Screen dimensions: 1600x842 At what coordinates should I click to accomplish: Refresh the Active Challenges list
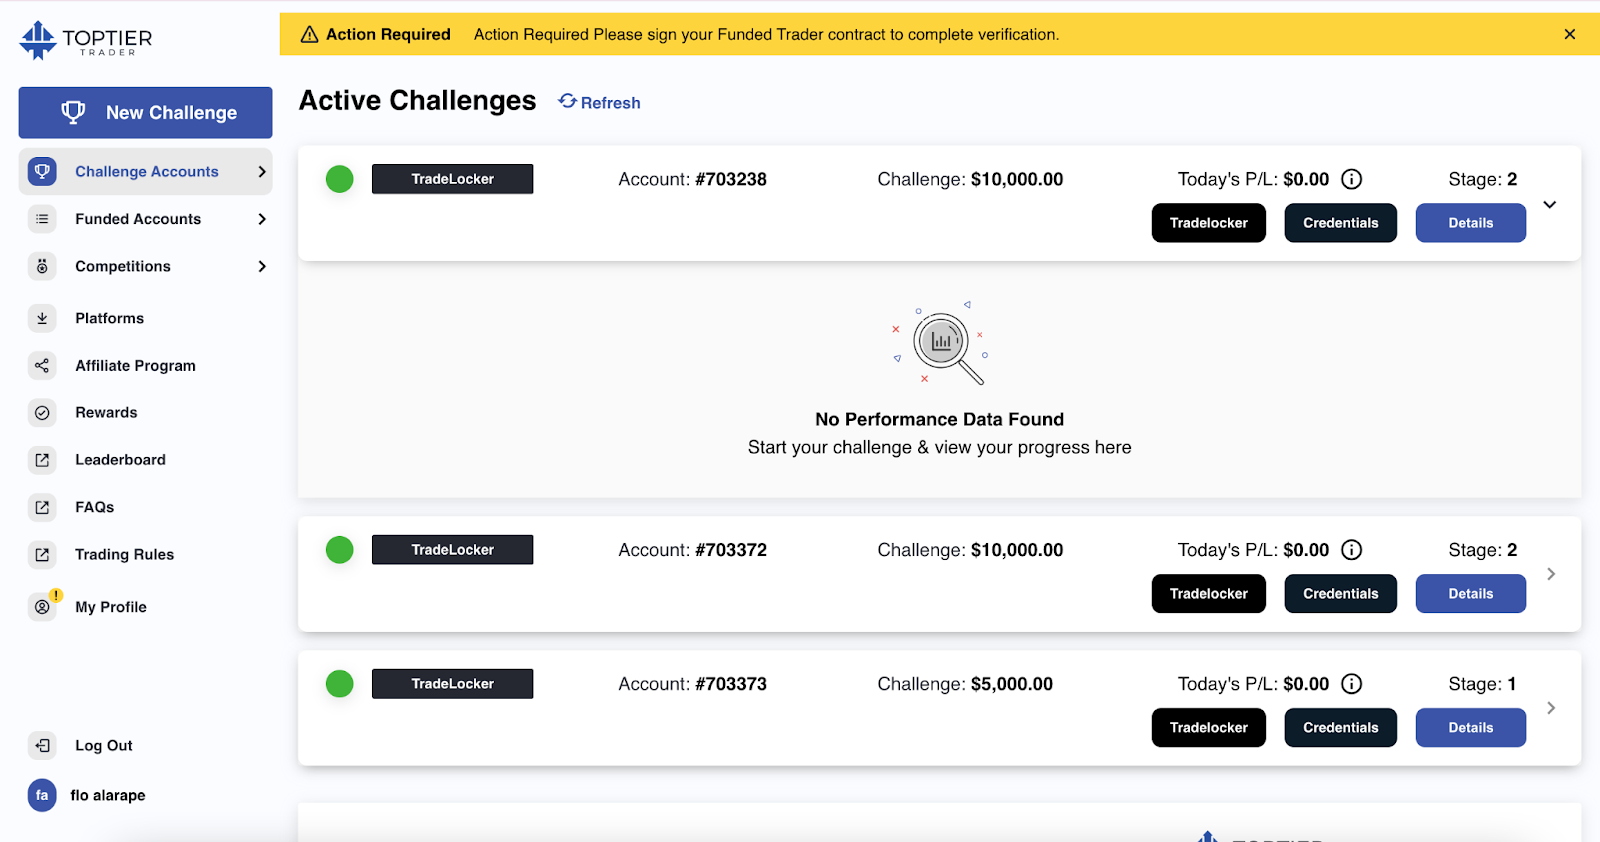[x=599, y=102]
